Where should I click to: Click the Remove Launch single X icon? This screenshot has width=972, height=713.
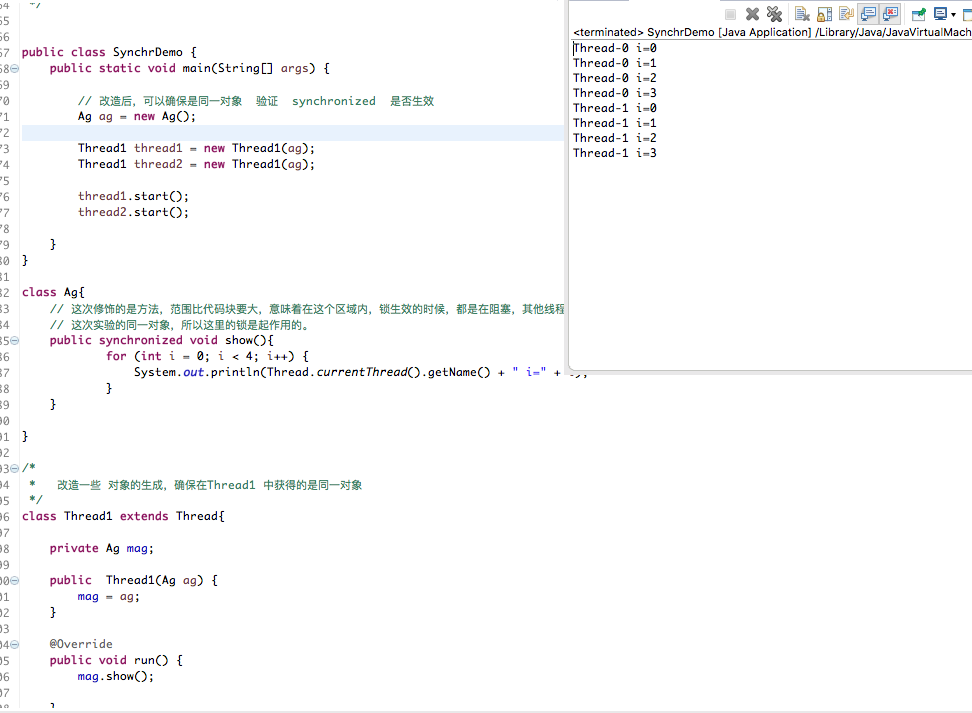point(753,14)
